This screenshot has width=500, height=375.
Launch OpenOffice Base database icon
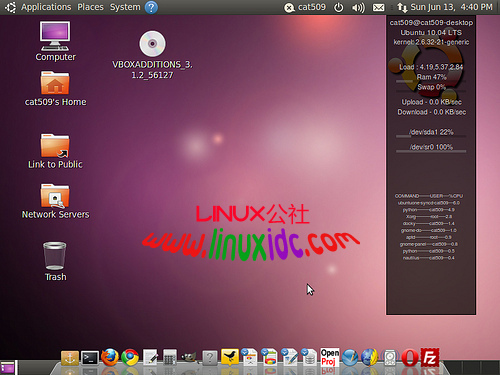coord(309,357)
